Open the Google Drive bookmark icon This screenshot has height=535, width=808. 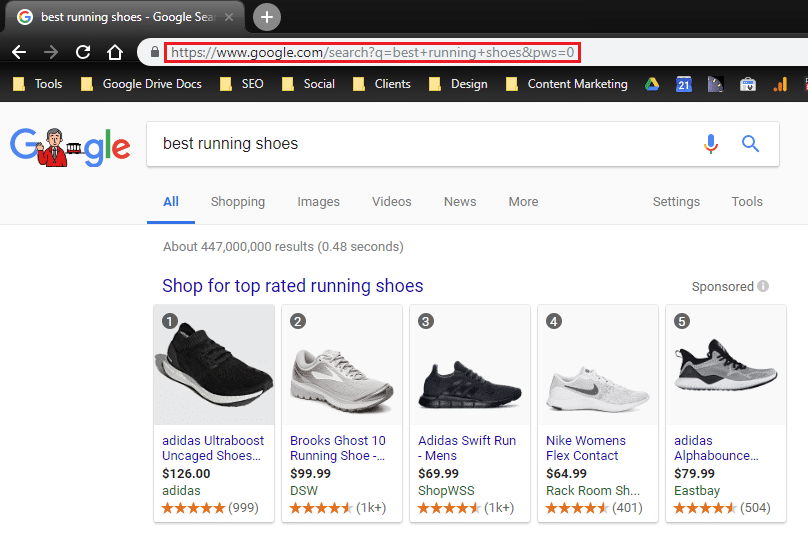point(652,84)
